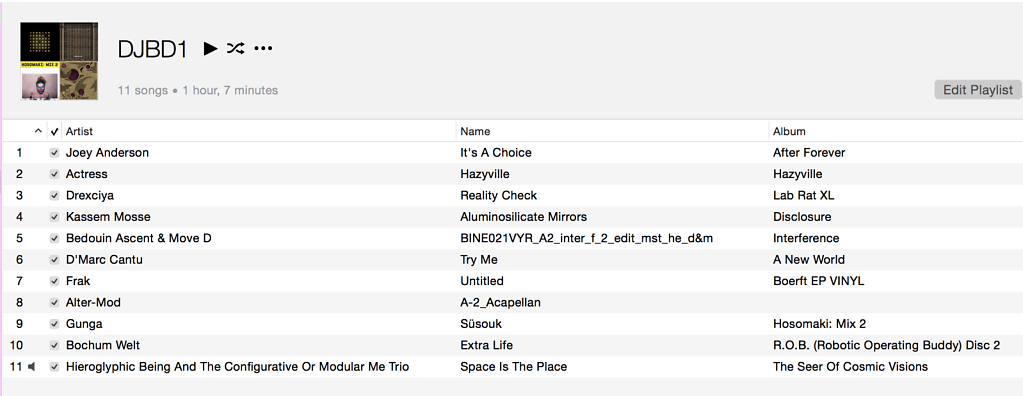Toggle the Frak track checkbox
The width and height of the screenshot is (1023, 396).
point(55,281)
